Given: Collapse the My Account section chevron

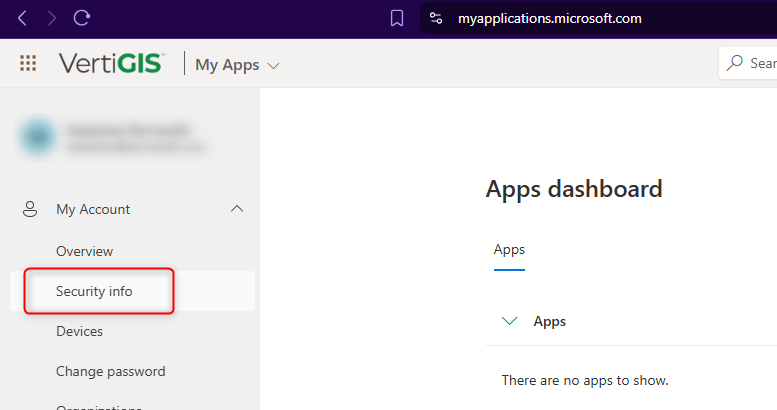Looking at the screenshot, I should (x=237, y=209).
